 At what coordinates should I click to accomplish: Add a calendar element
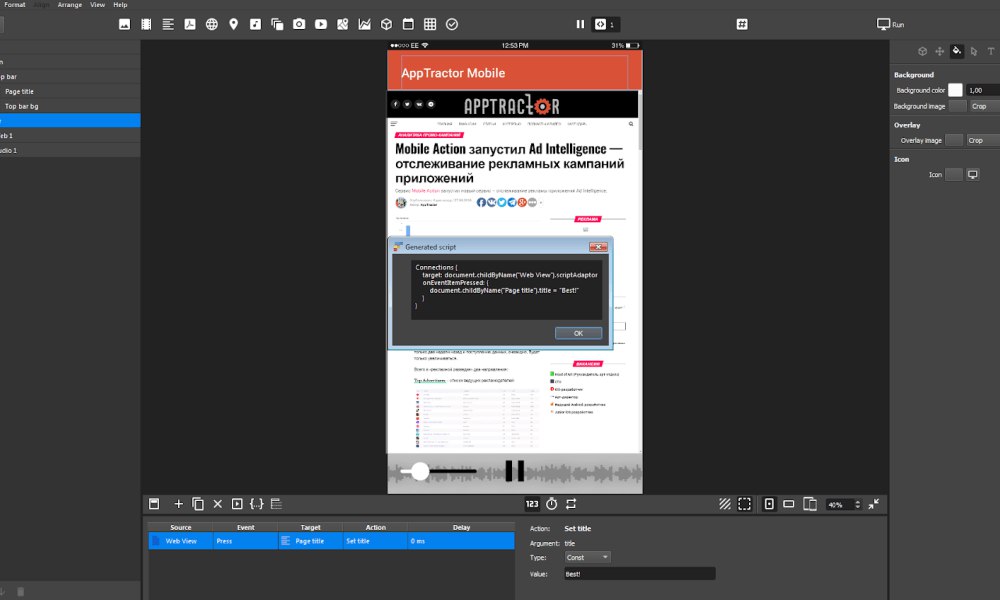pos(408,24)
